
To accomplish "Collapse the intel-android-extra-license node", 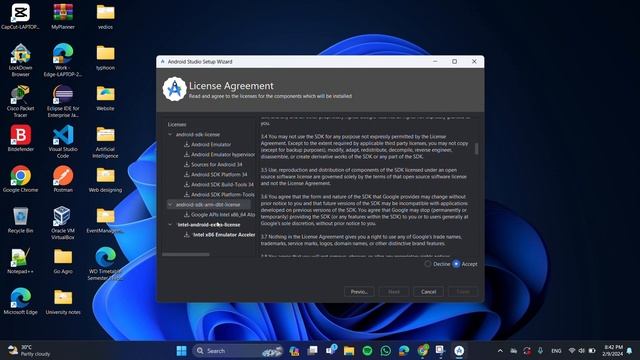I will 170,224.
